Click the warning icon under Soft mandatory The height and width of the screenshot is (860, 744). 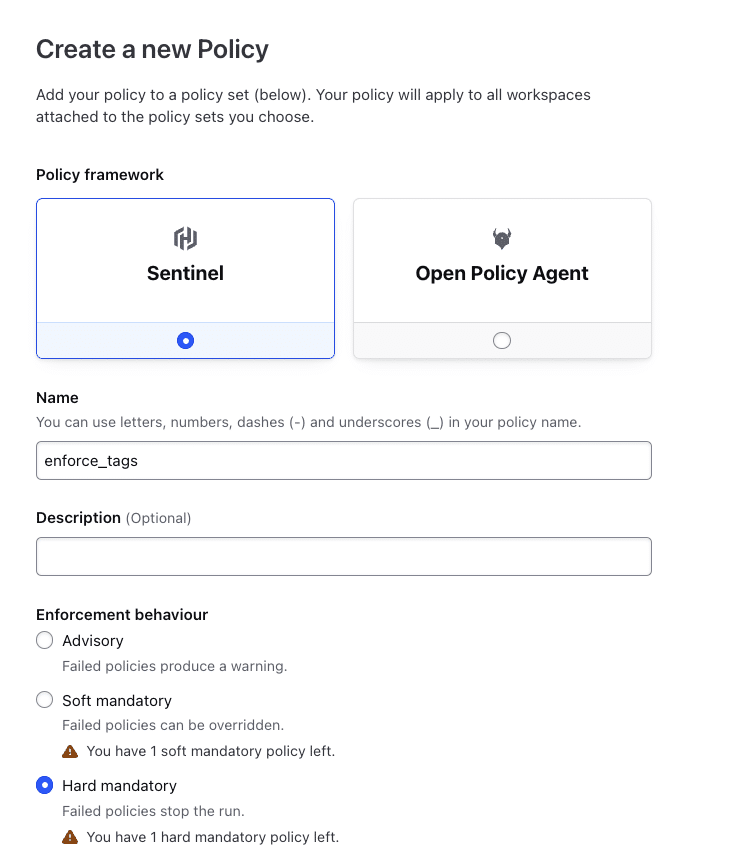point(69,749)
